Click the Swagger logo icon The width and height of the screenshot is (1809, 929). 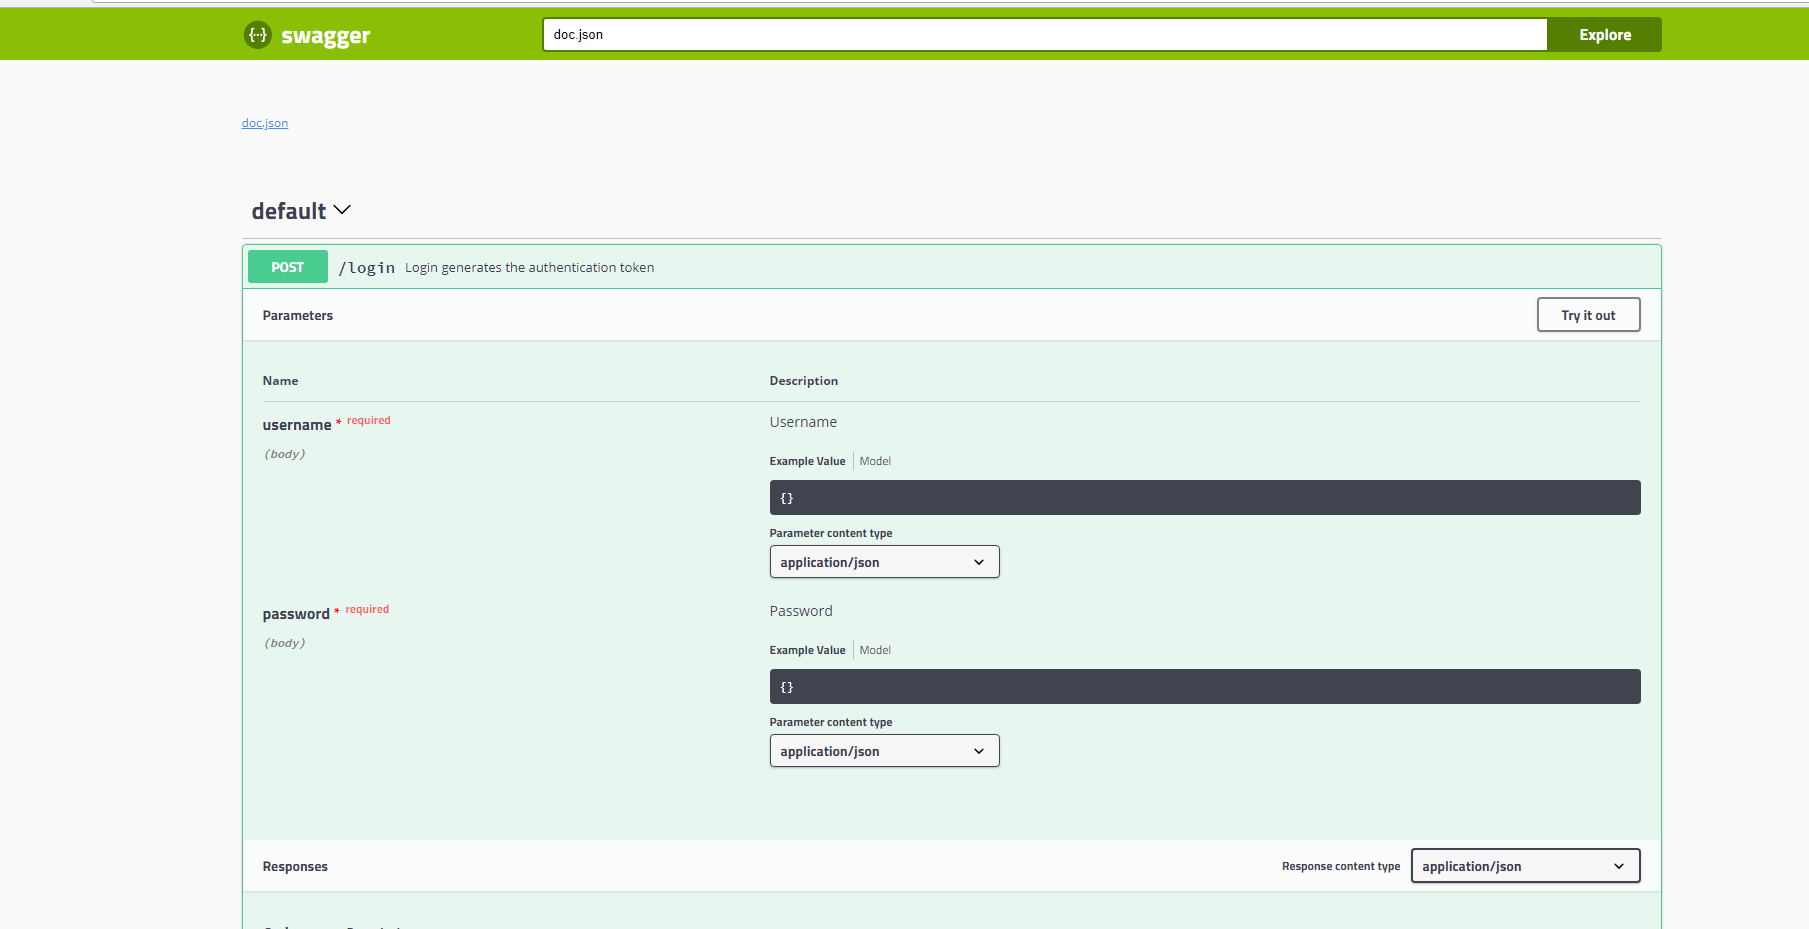point(258,35)
